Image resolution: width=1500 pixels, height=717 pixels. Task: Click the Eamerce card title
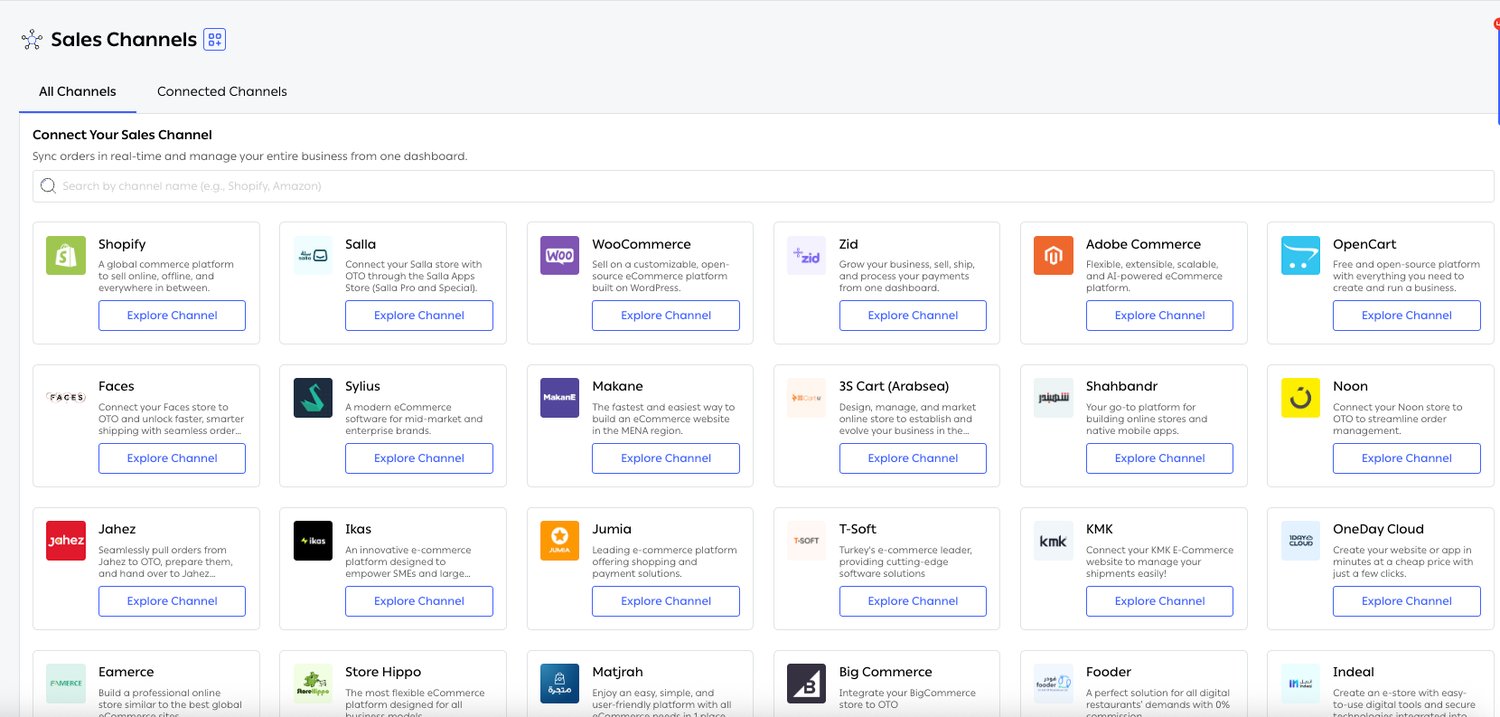[x=126, y=672]
